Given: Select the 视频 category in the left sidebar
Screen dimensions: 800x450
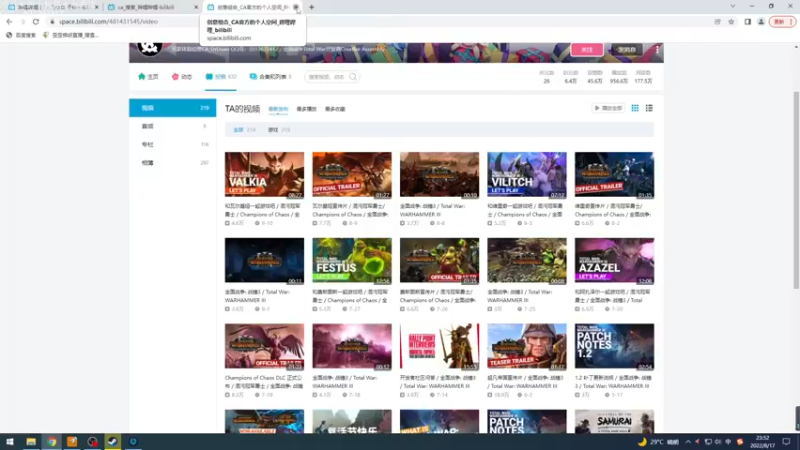Looking at the screenshot, I should [172, 108].
